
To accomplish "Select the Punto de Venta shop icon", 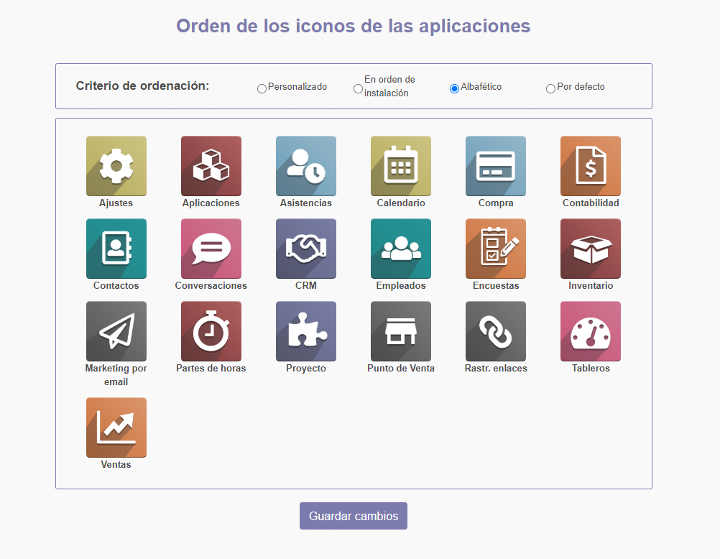I will (x=401, y=331).
